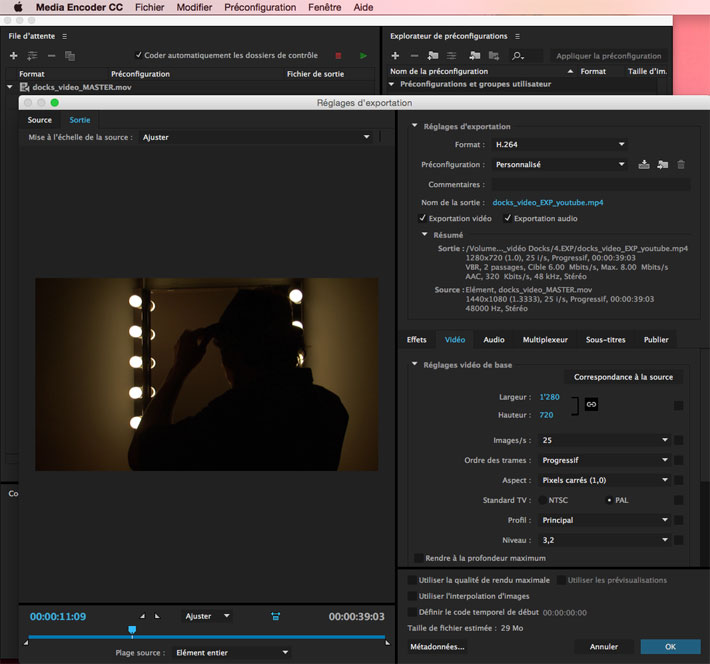The width and height of the screenshot is (710, 664).
Task: Open the Préconfiguration Personnalisé dropdown
Action: 560,164
